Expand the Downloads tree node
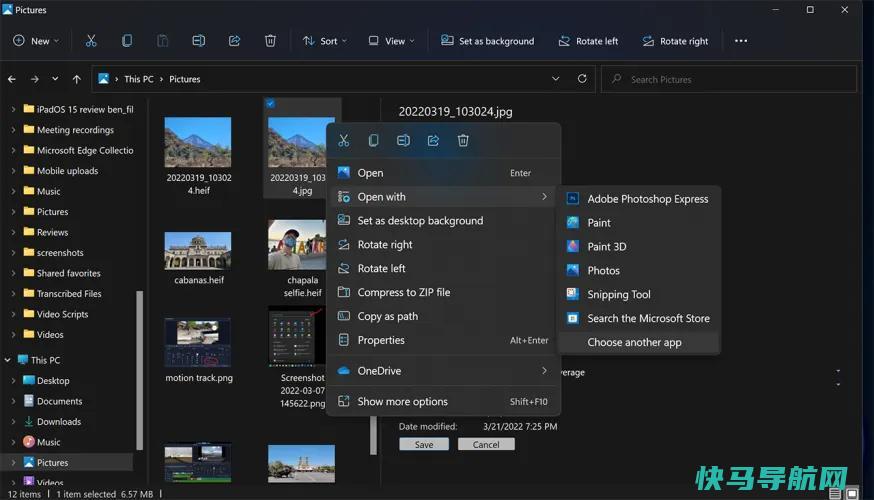Screen dimensions: 874x500 (13, 421)
